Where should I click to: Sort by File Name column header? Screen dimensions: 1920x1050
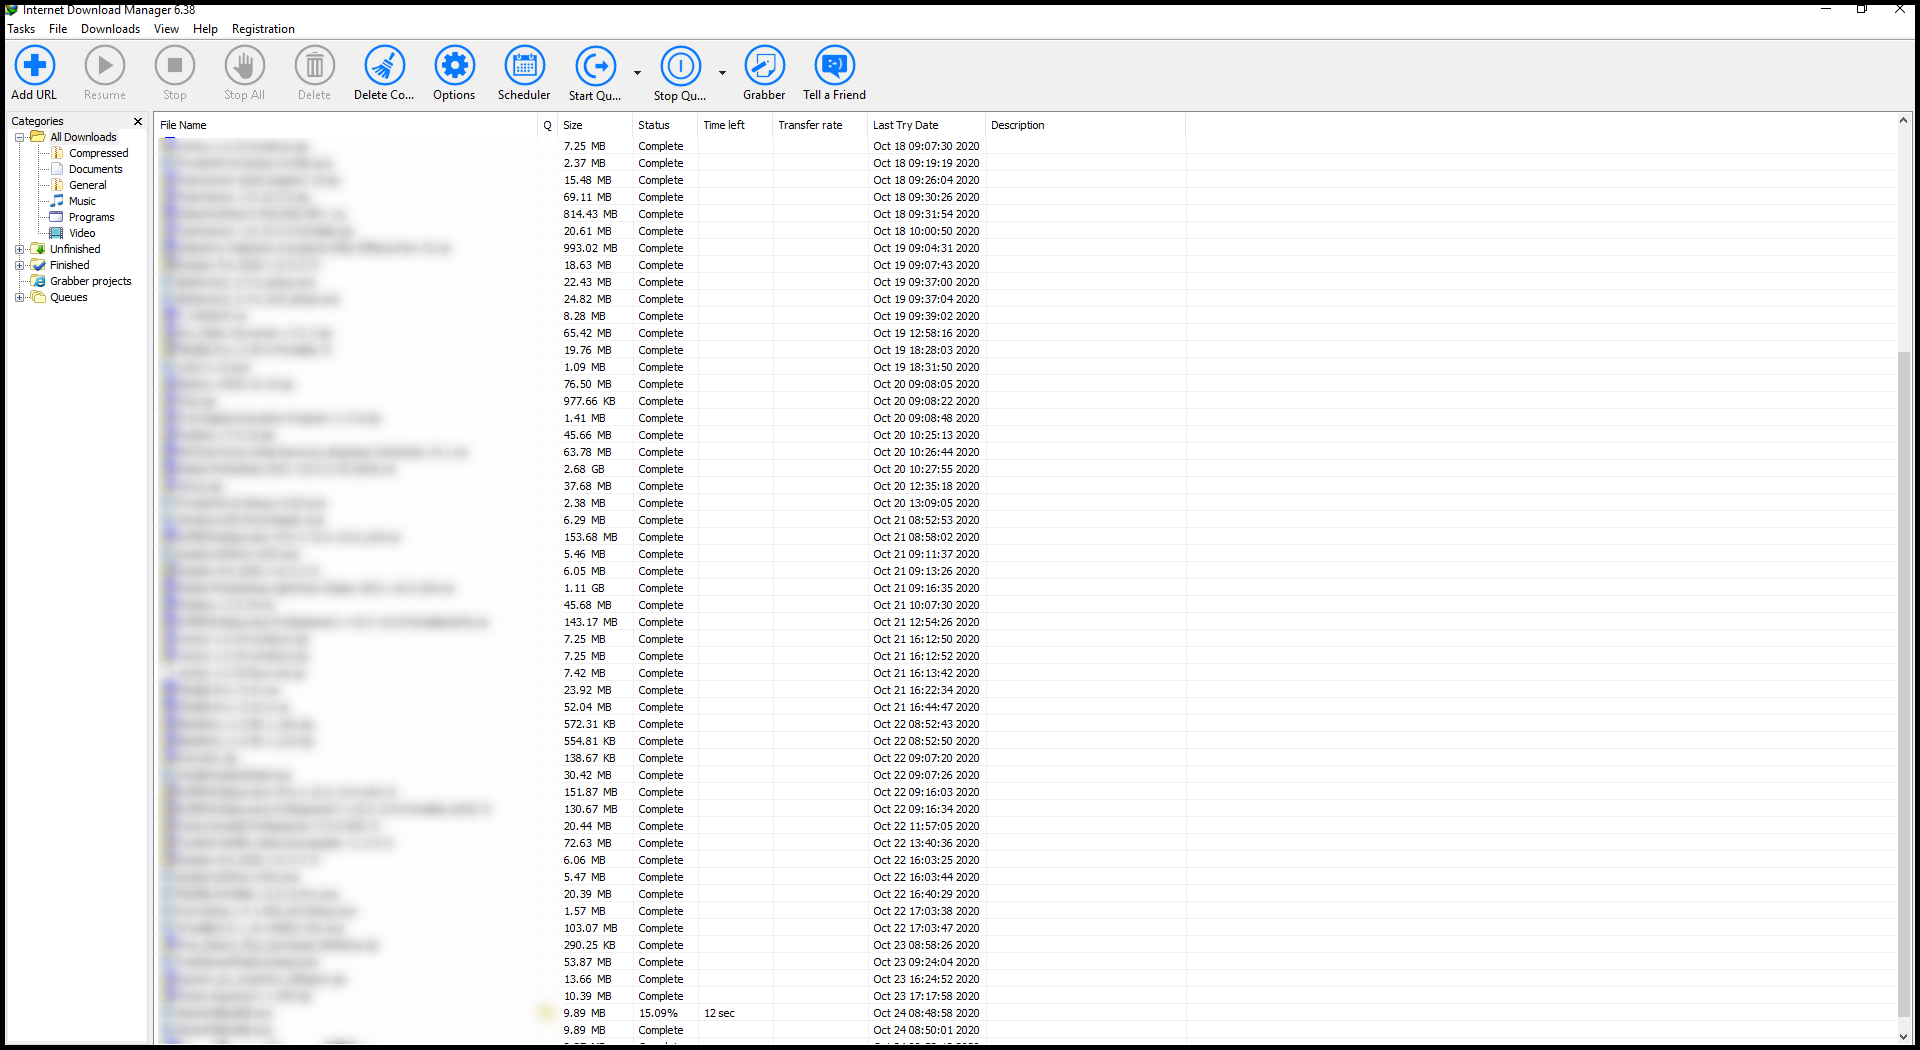coord(346,125)
